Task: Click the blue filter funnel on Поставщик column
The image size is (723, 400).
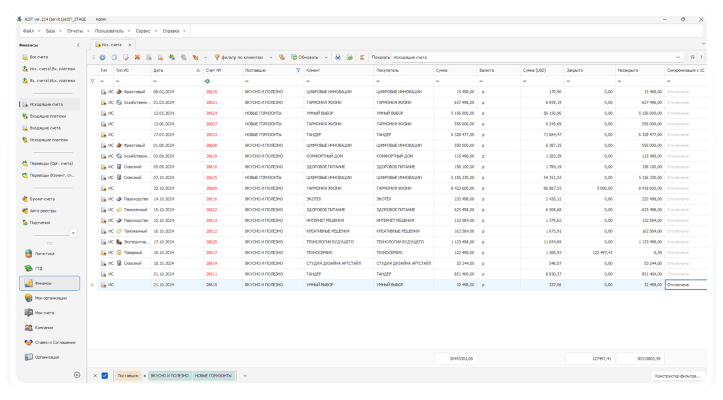Action: pos(298,70)
